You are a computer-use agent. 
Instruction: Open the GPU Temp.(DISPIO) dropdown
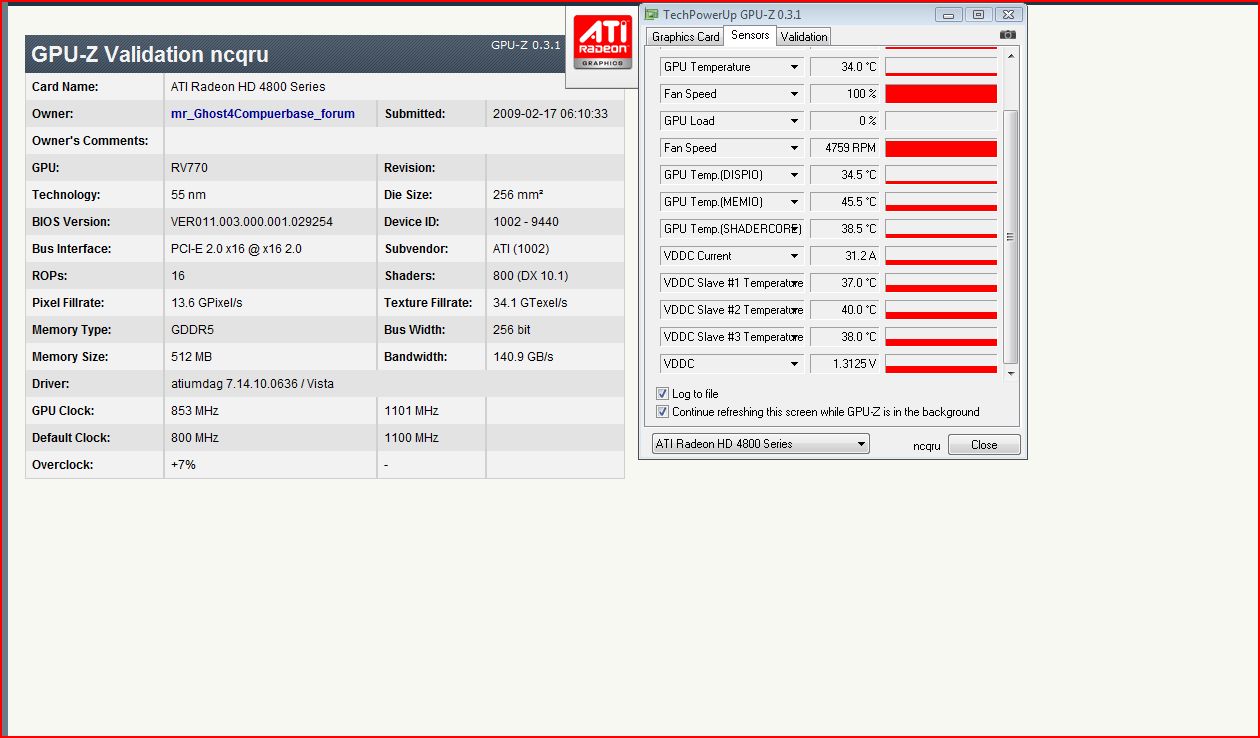(x=794, y=175)
